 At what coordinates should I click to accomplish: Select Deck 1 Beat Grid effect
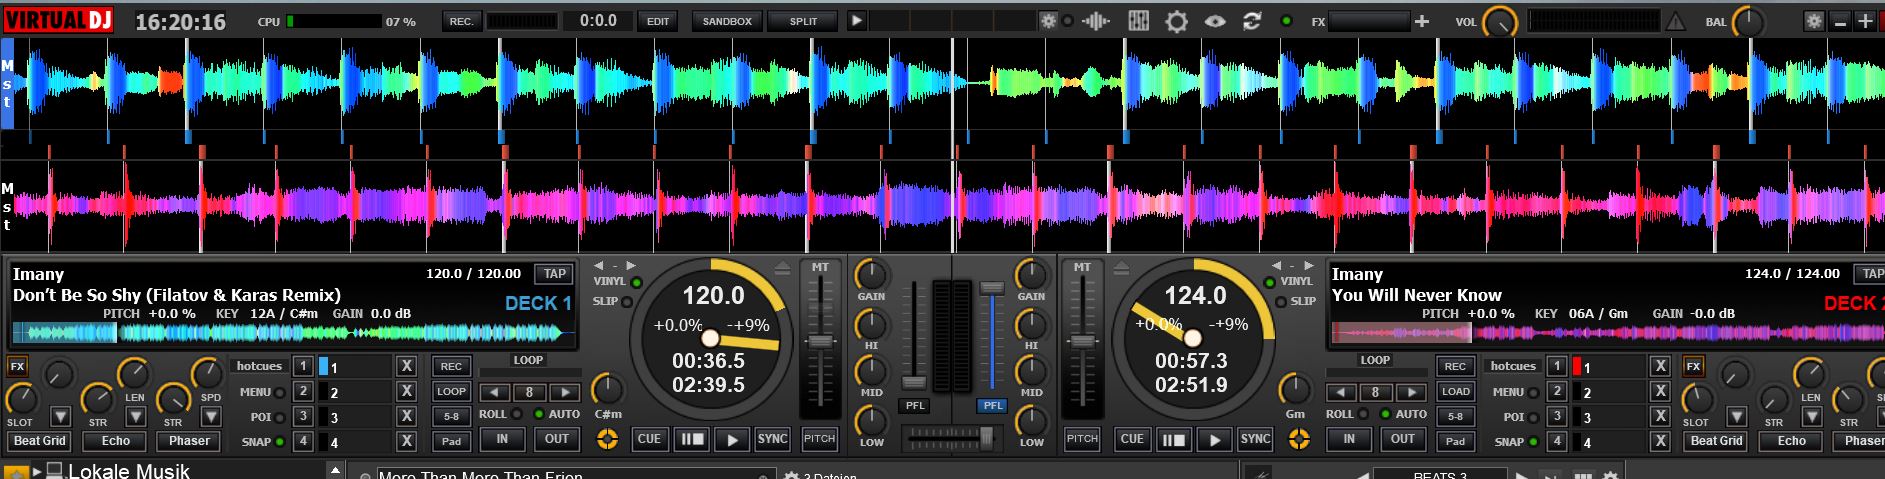[40, 441]
